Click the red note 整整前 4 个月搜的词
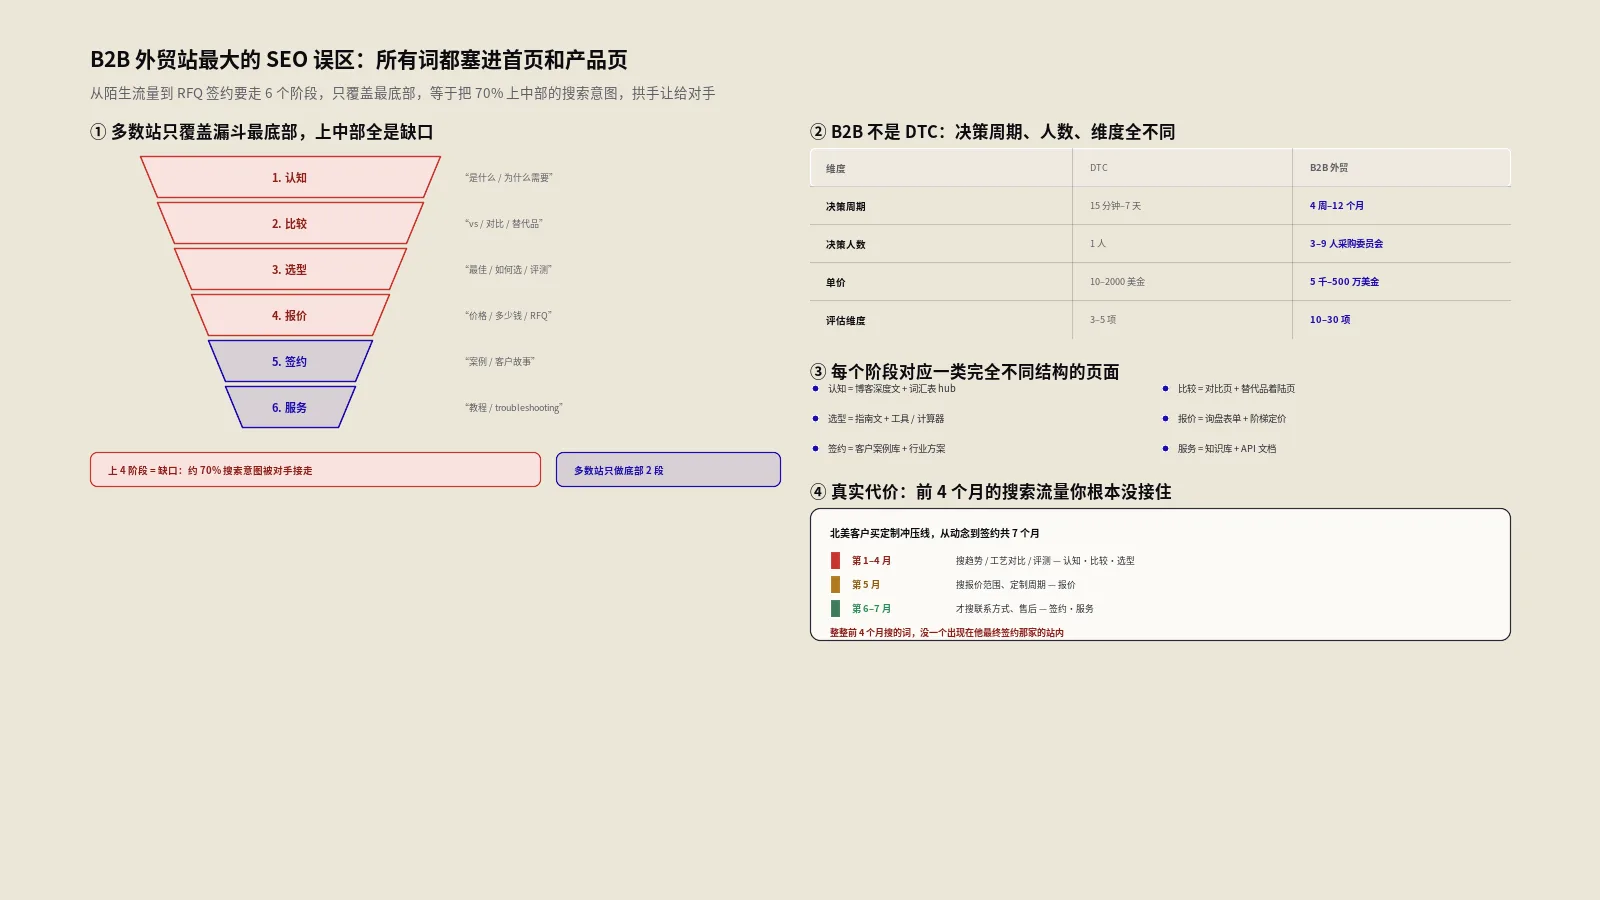The image size is (1600, 900). pos(946,633)
